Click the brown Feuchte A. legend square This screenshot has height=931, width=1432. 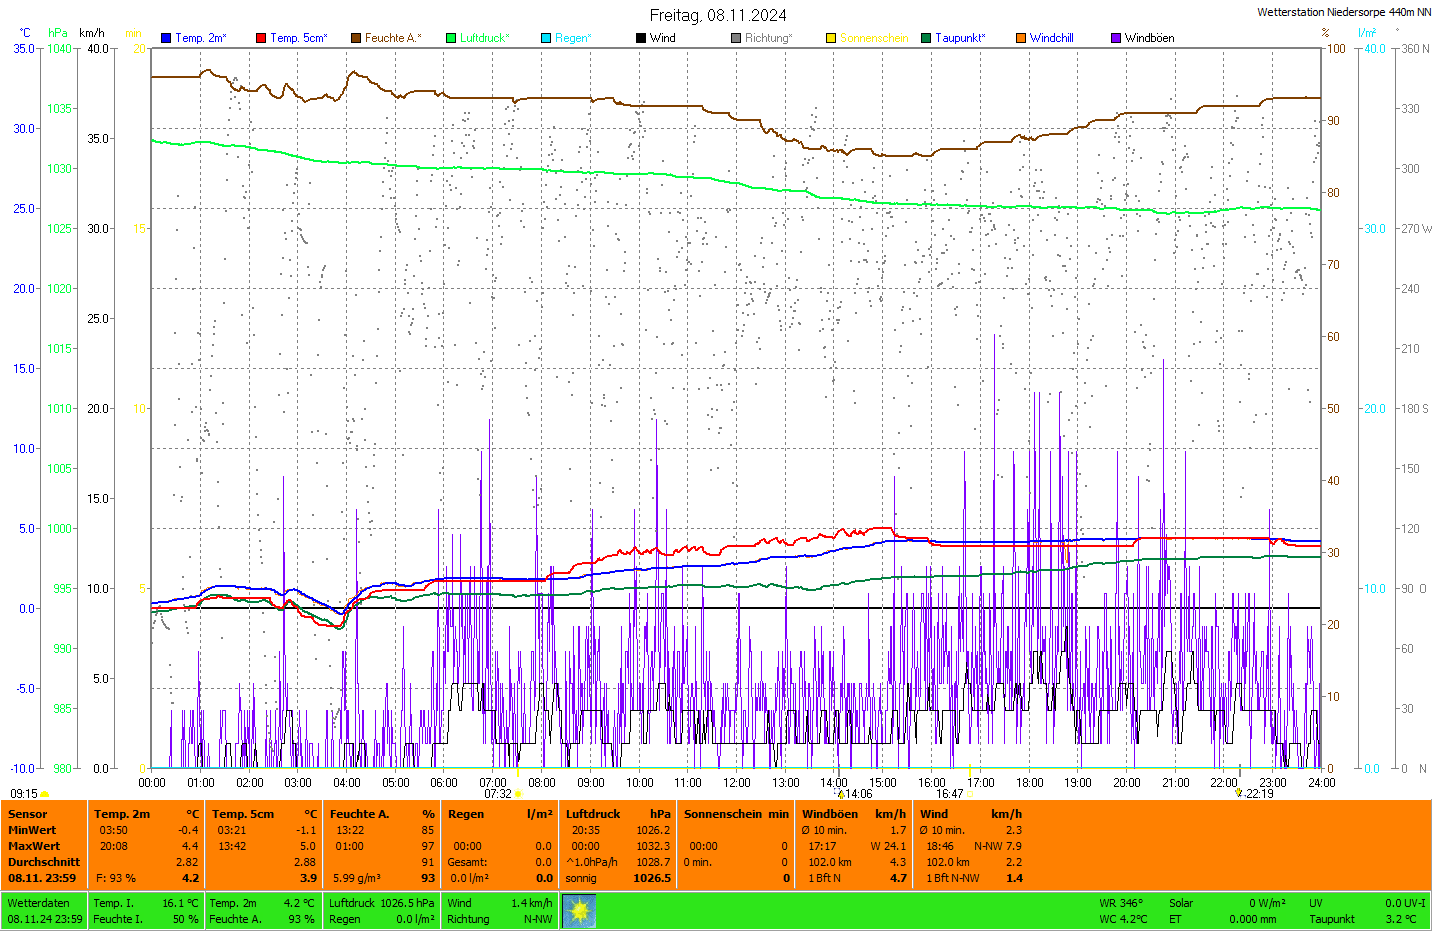click(x=355, y=38)
